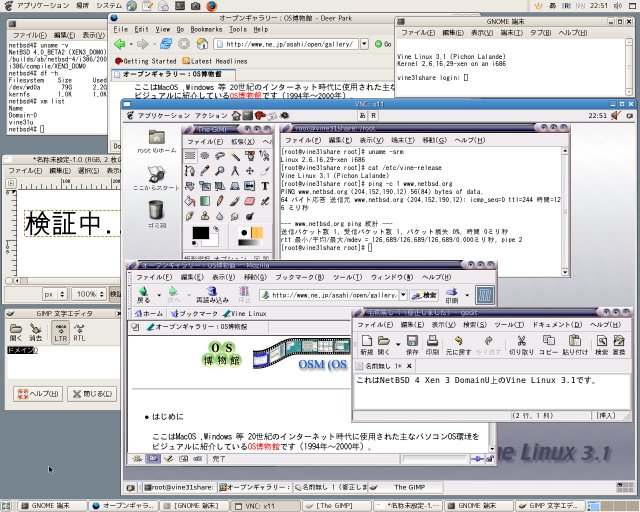Select the Pencil tool in GIMP
This screenshot has width=640, height=512.
(x=220, y=201)
